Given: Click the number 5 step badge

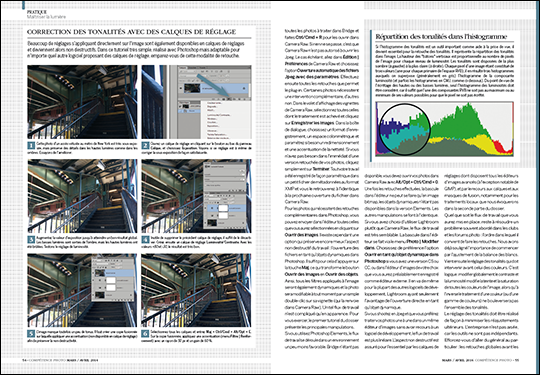Looking at the screenshot, I should coord(31,334).
